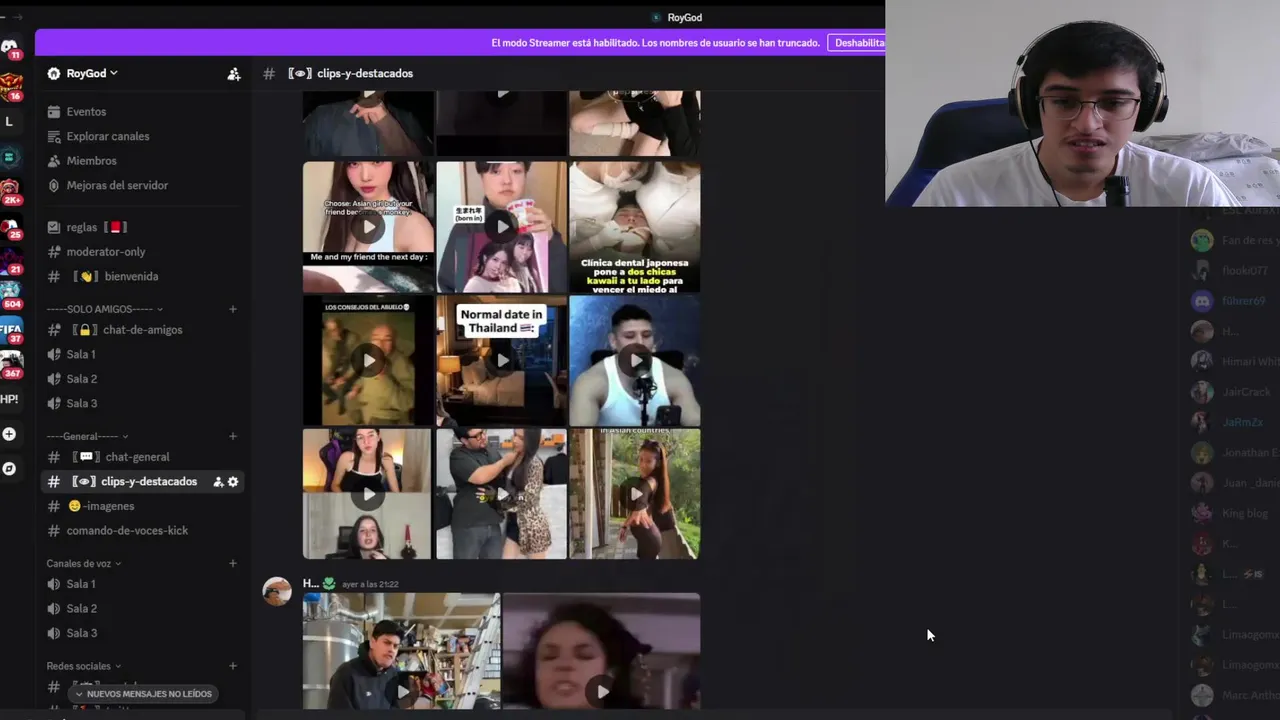Viewport: 1280px width, 720px height.
Task: Play Los consejos del abuelo video
Action: click(x=368, y=360)
